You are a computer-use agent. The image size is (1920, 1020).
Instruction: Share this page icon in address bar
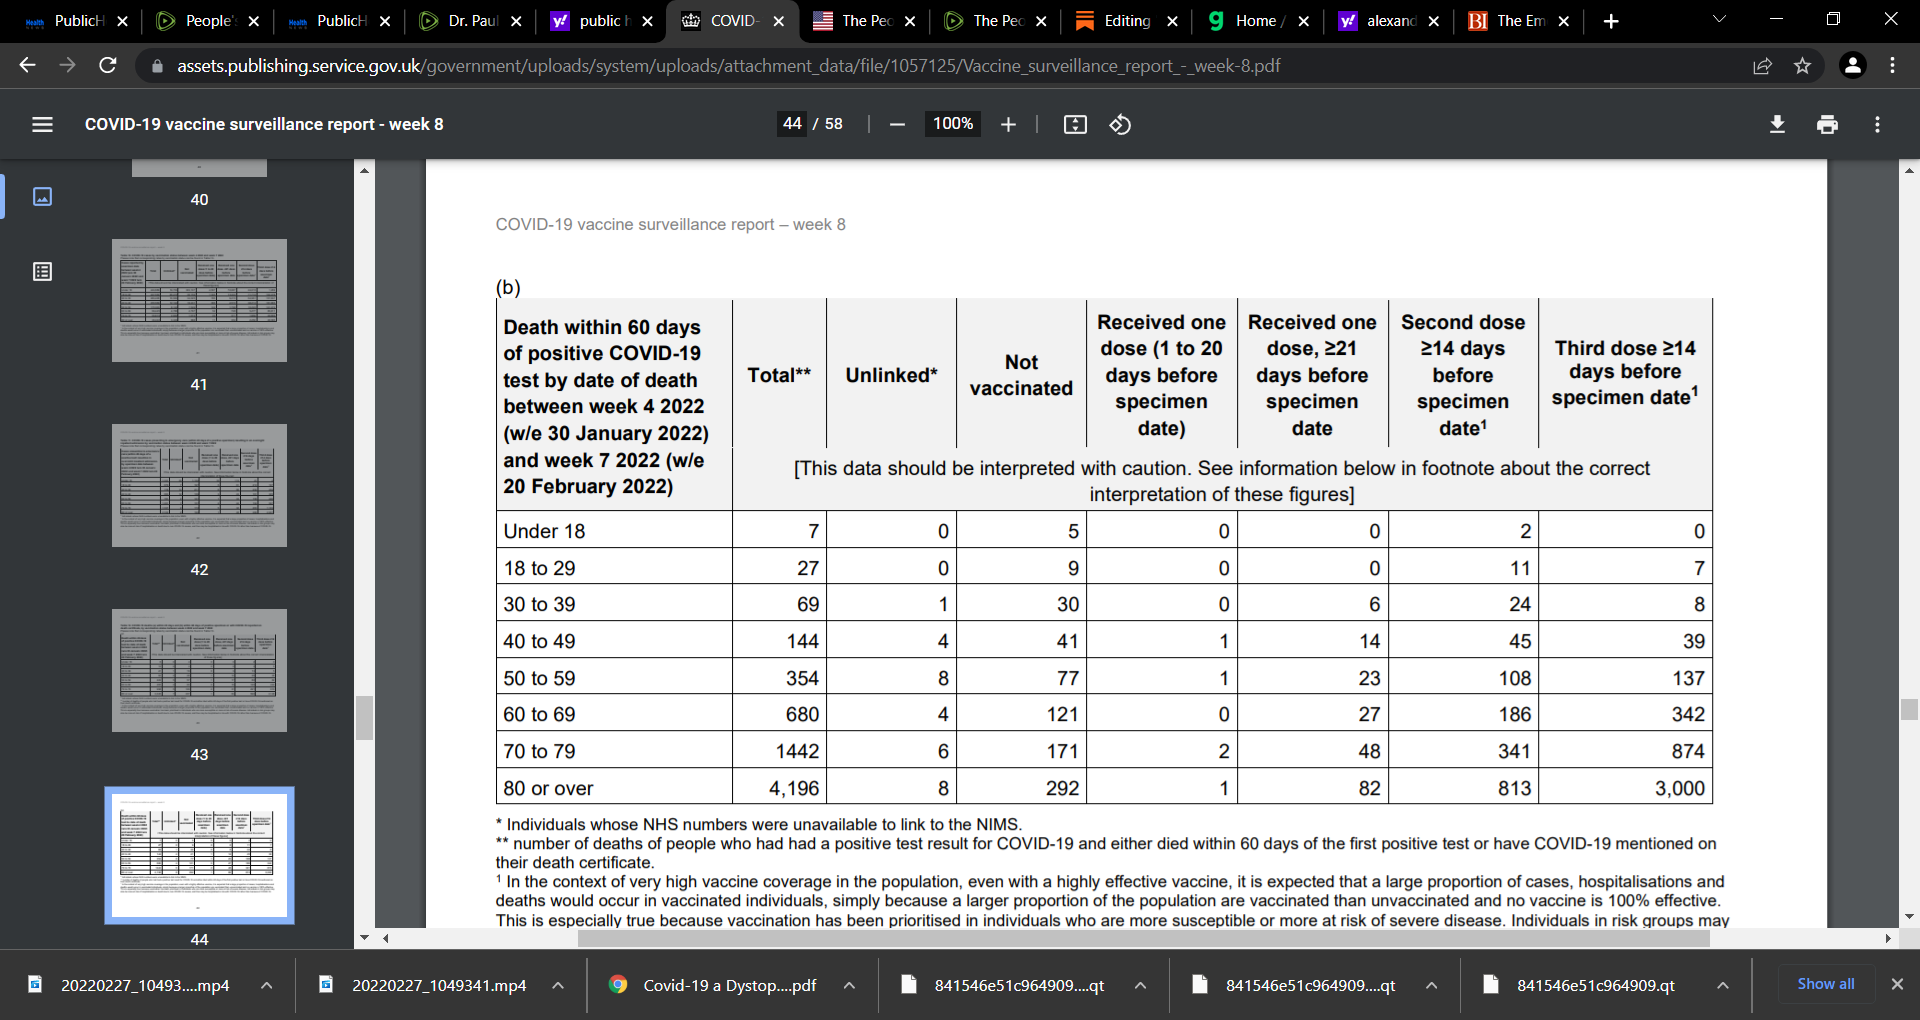tap(1762, 66)
